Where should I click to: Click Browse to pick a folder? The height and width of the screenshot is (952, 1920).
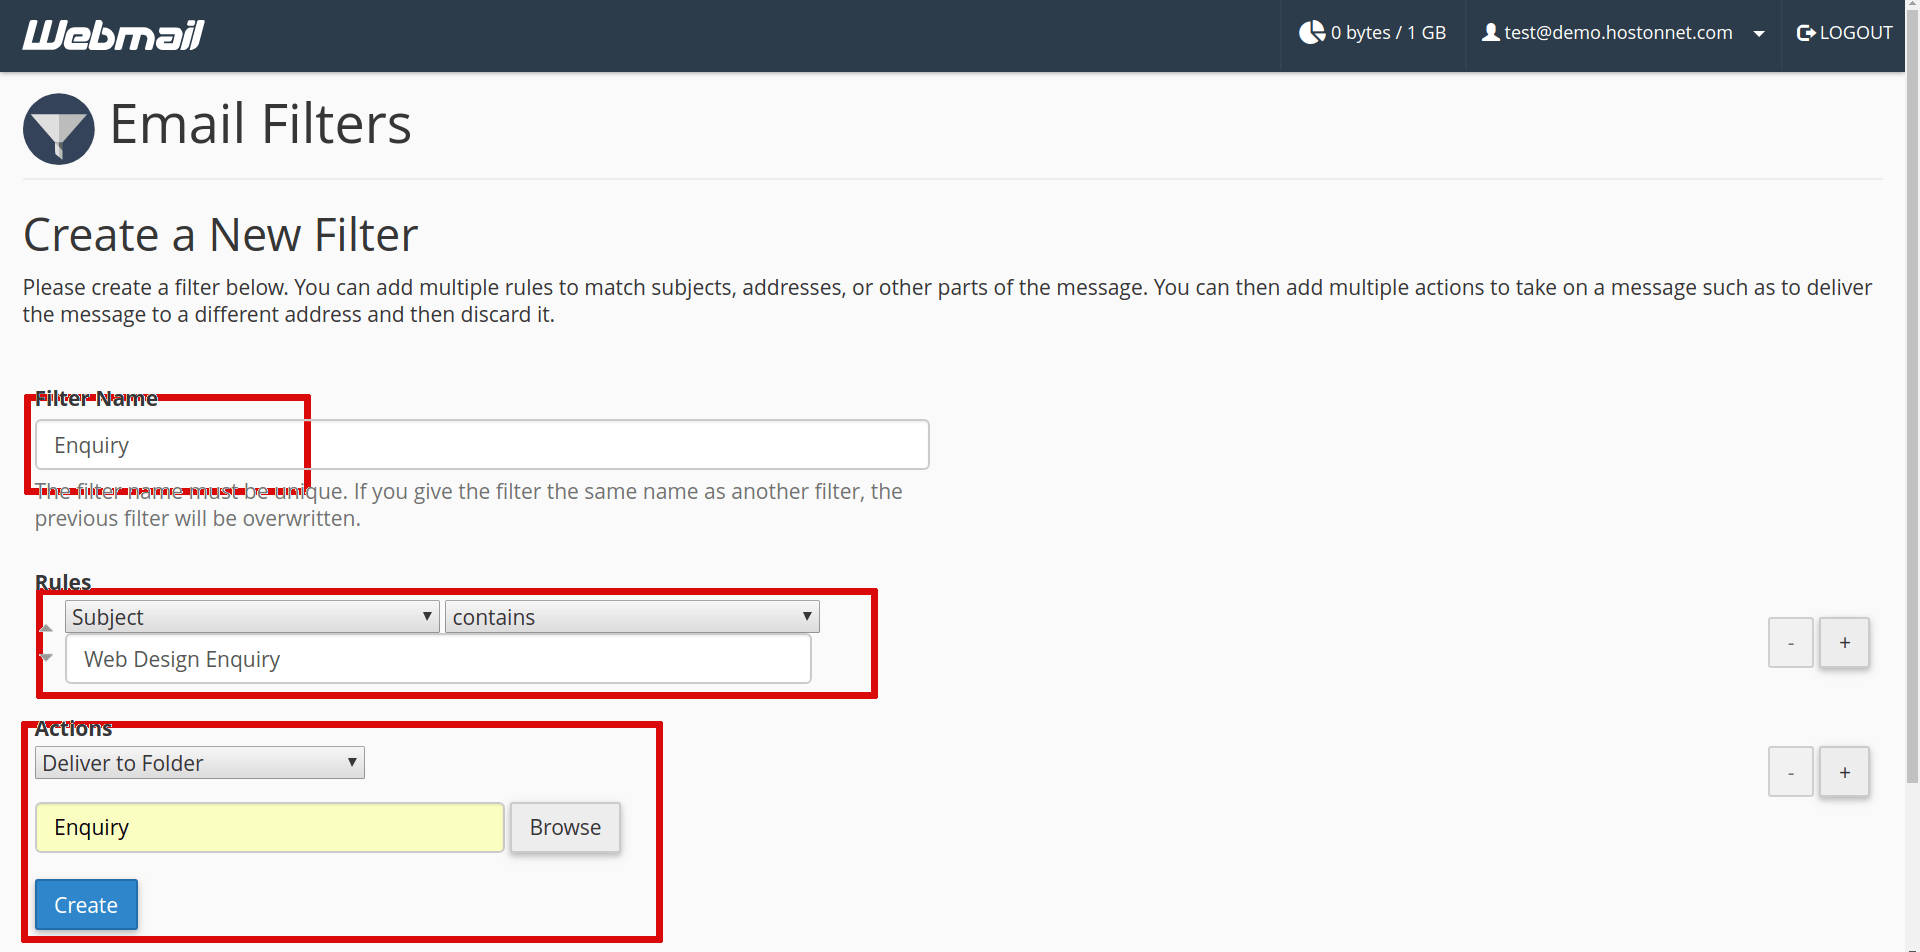point(565,827)
